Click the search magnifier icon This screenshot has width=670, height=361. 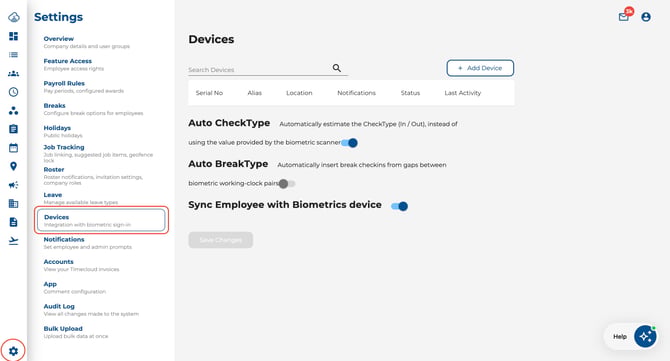[x=337, y=68]
